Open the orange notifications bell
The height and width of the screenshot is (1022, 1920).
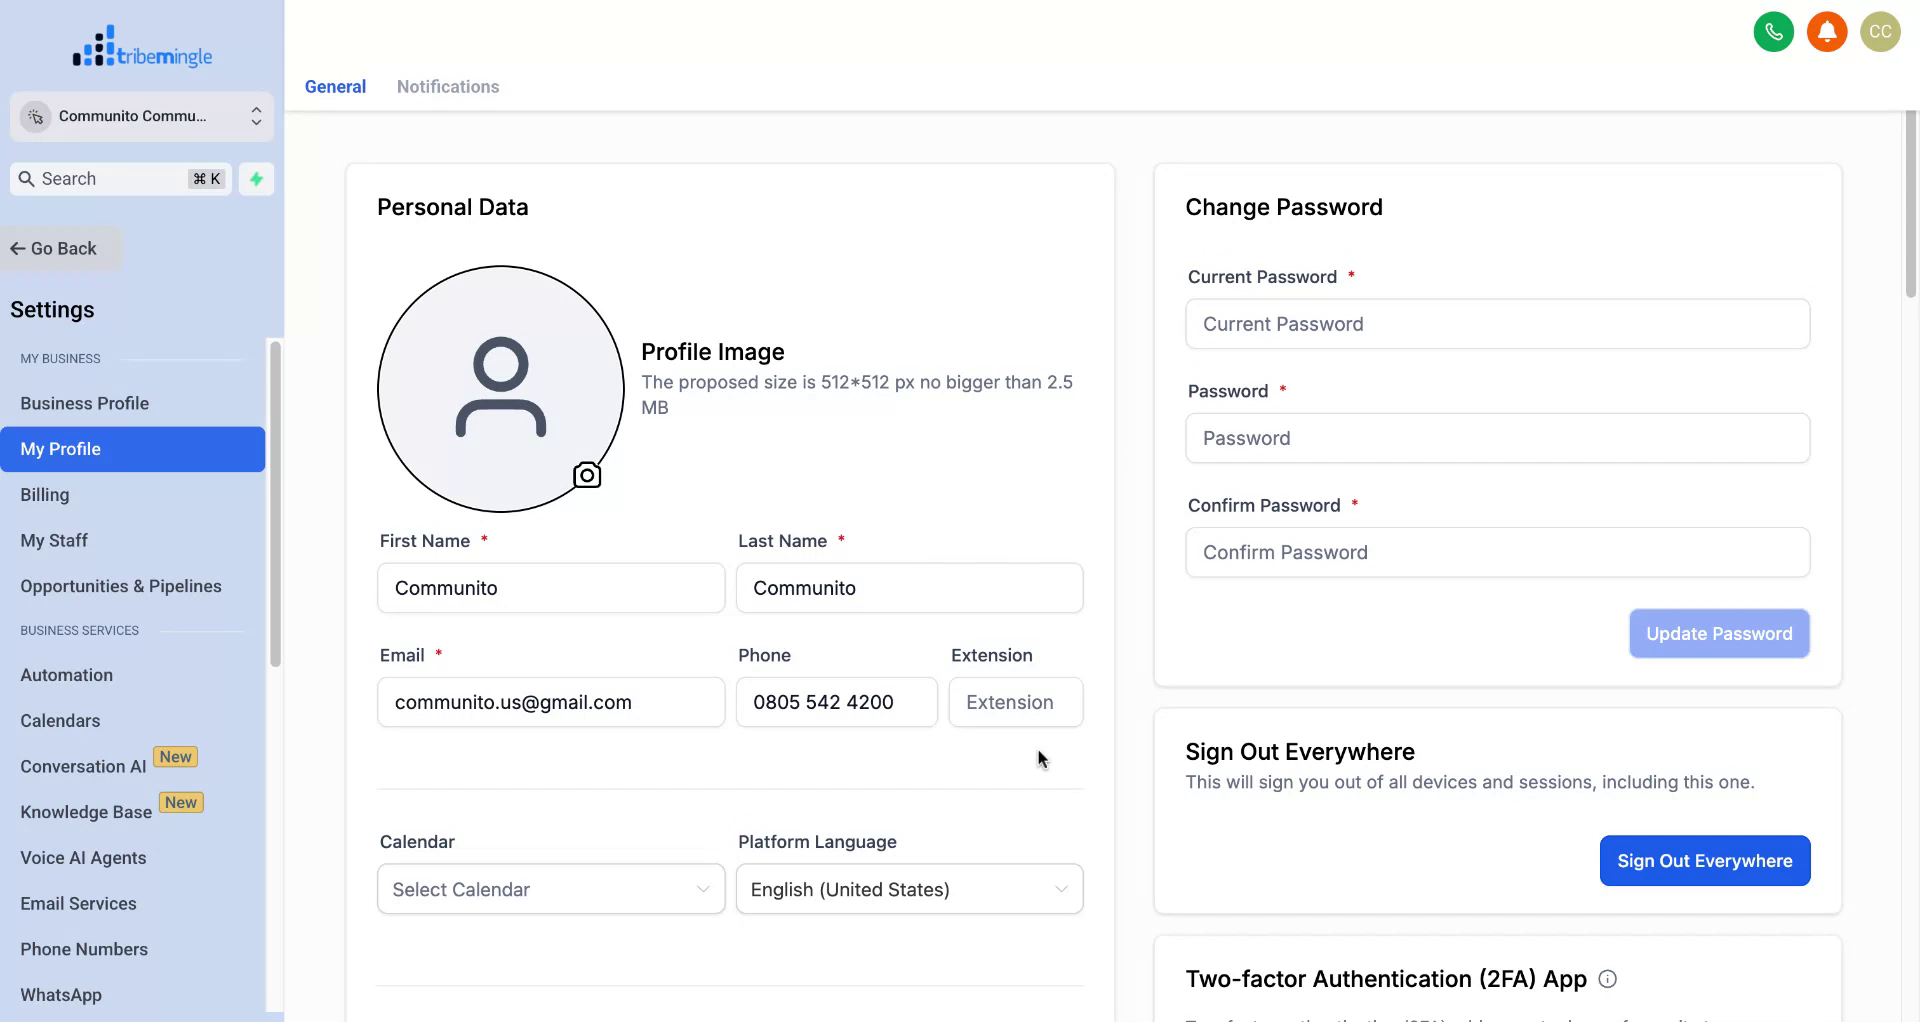pos(1826,32)
